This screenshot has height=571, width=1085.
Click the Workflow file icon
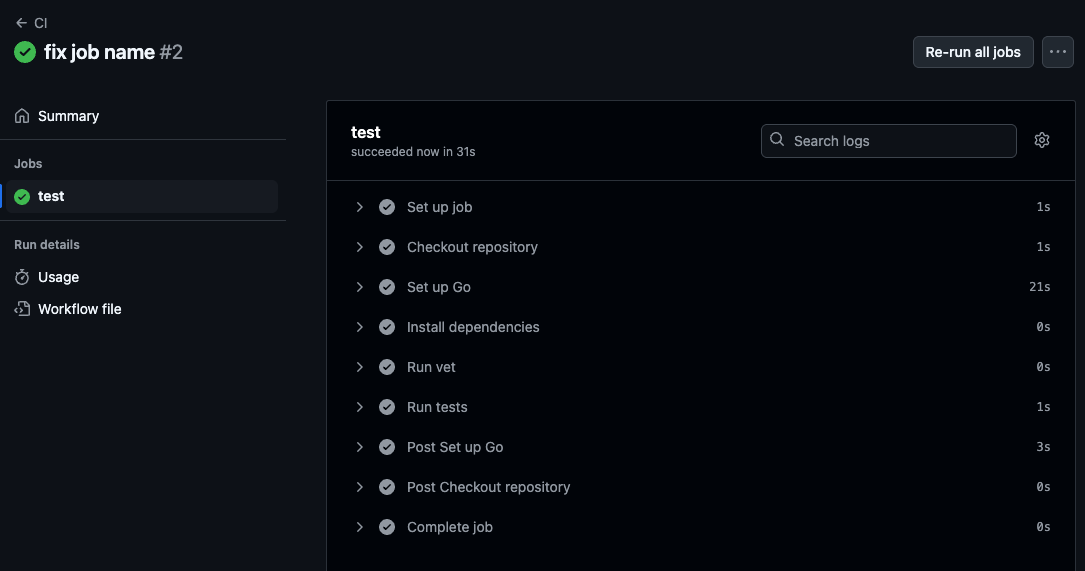tap(22, 309)
